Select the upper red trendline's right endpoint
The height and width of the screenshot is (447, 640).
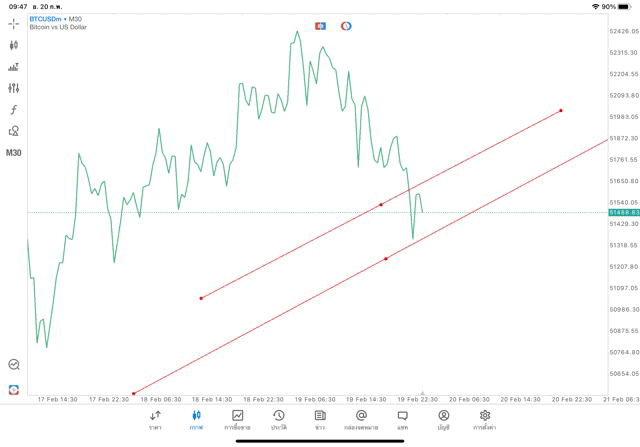[x=561, y=110]
